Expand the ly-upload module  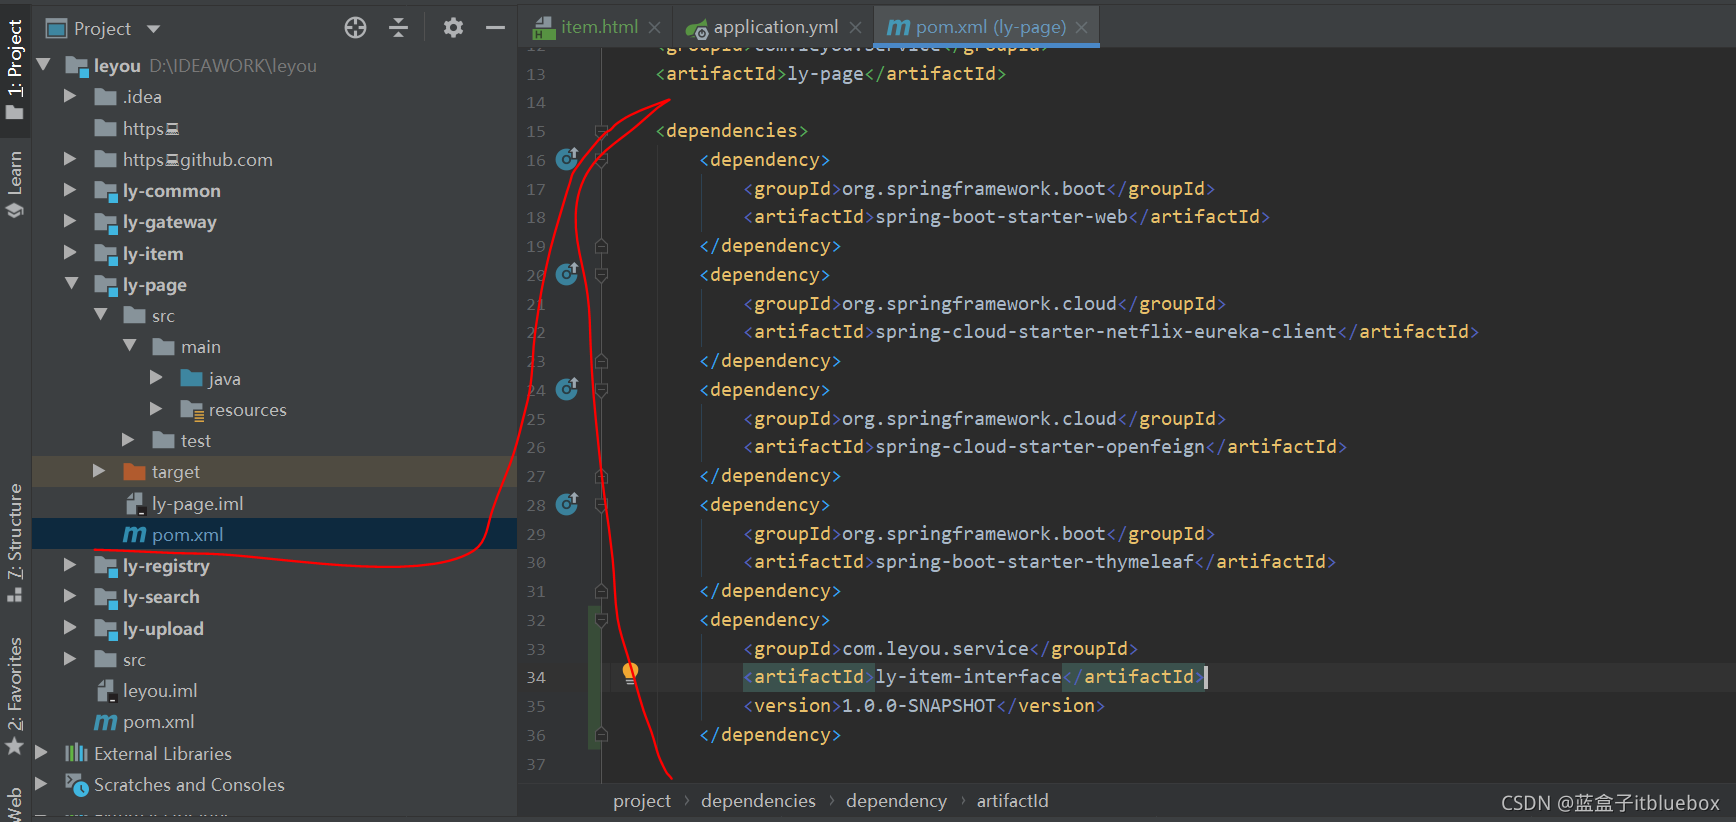click(x=70, y=628)
